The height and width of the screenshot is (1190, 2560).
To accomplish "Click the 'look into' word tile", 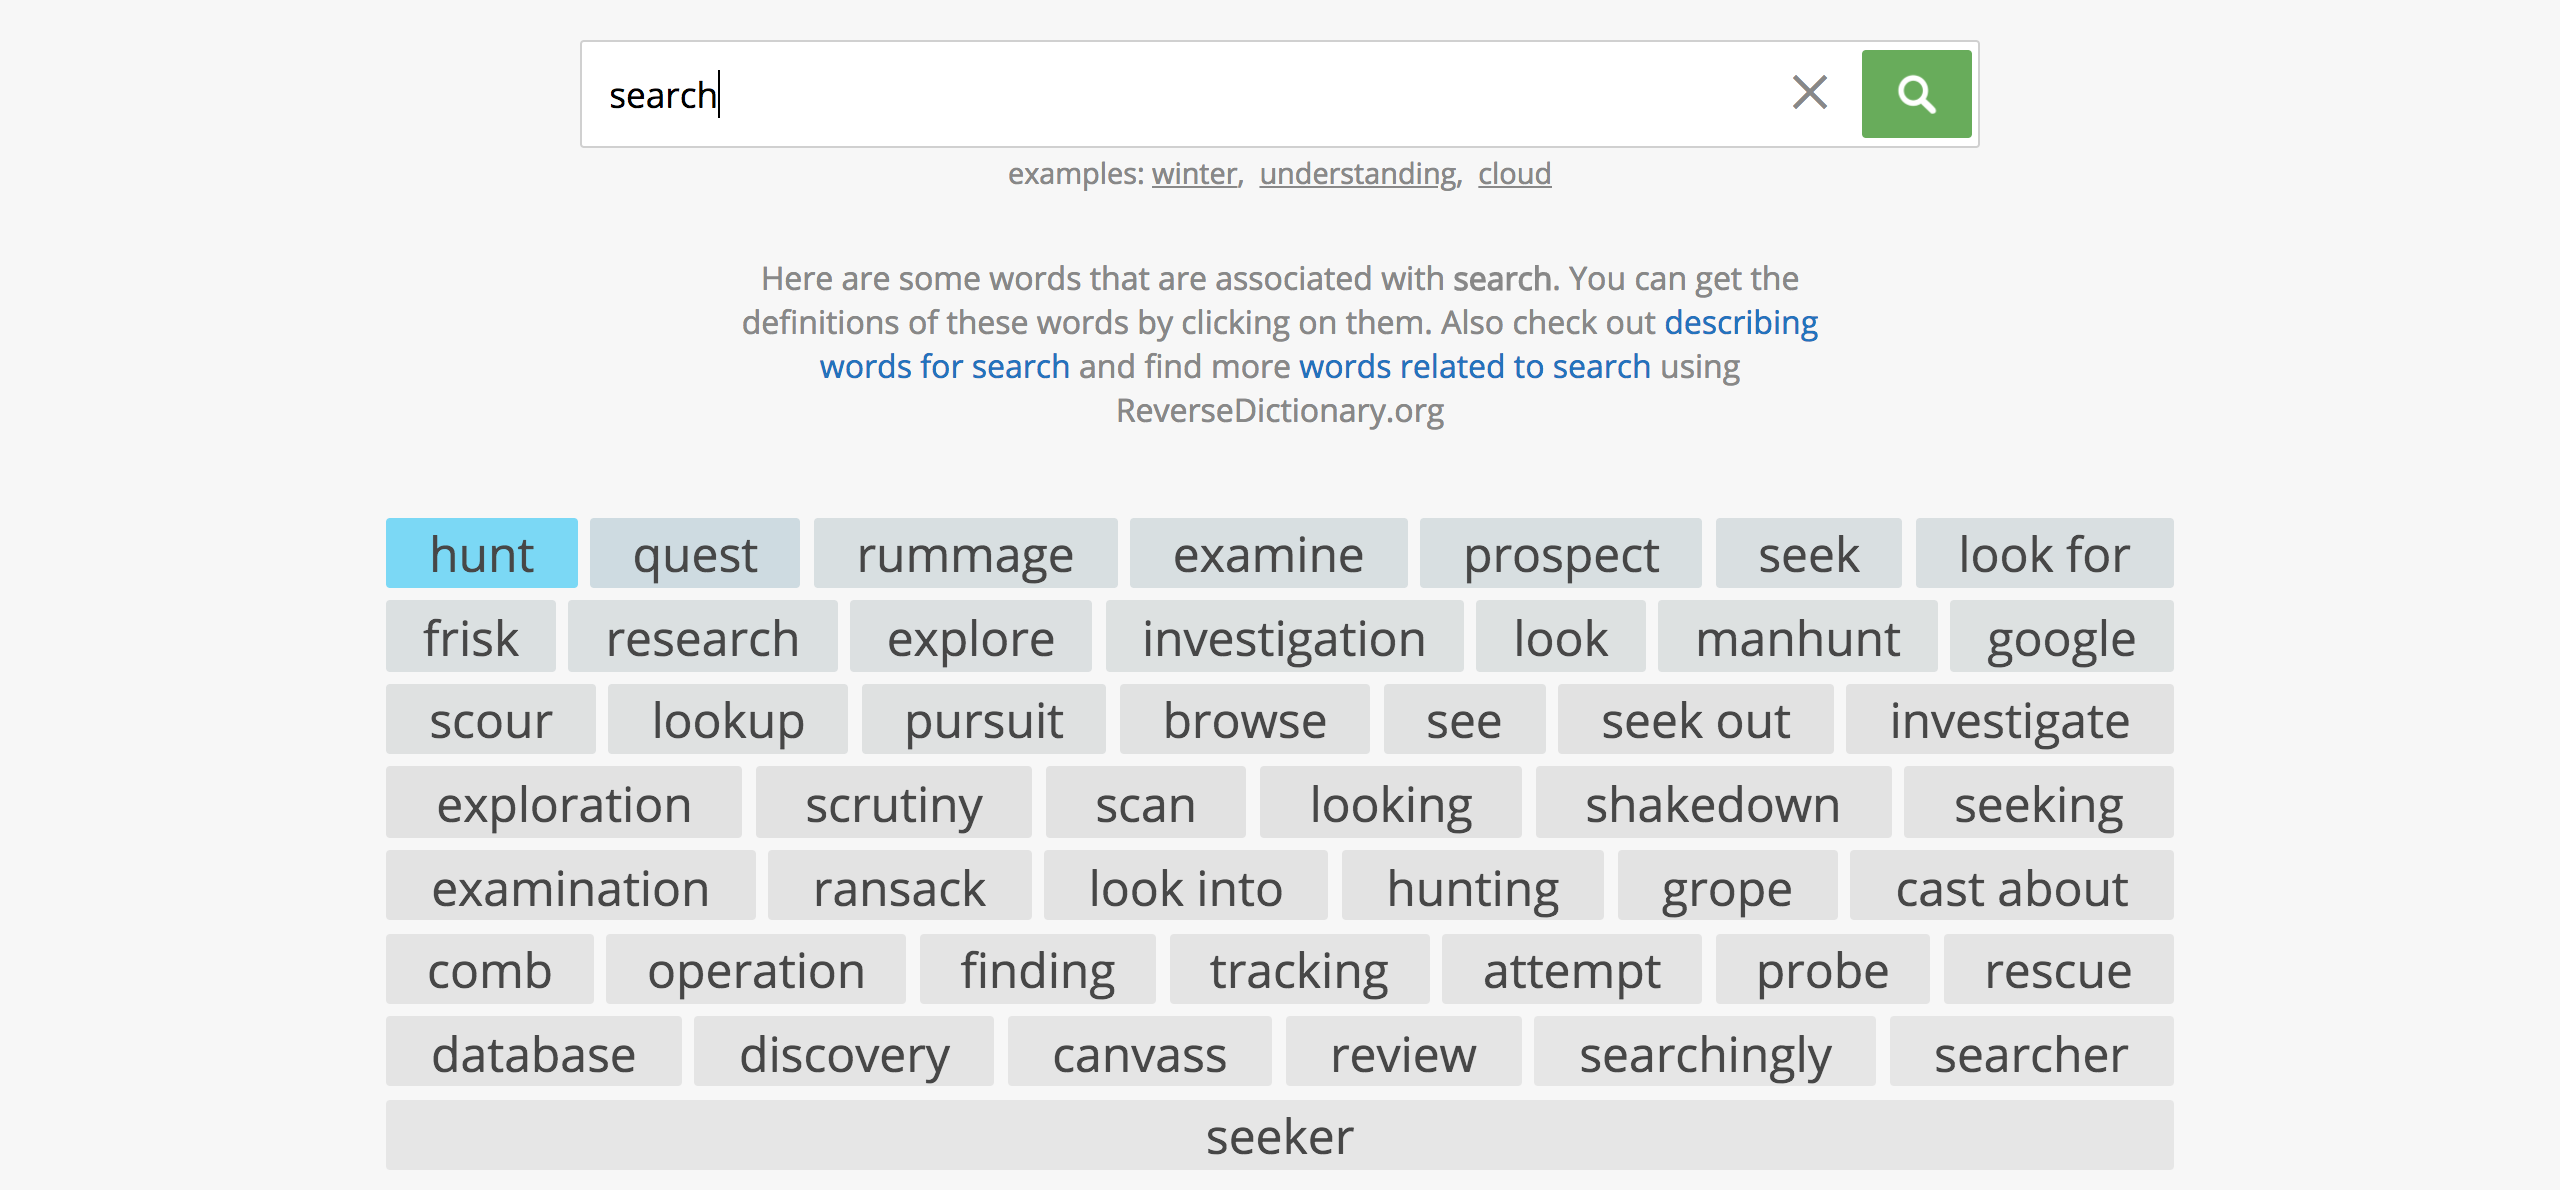I will click(x=1185, y=888).
